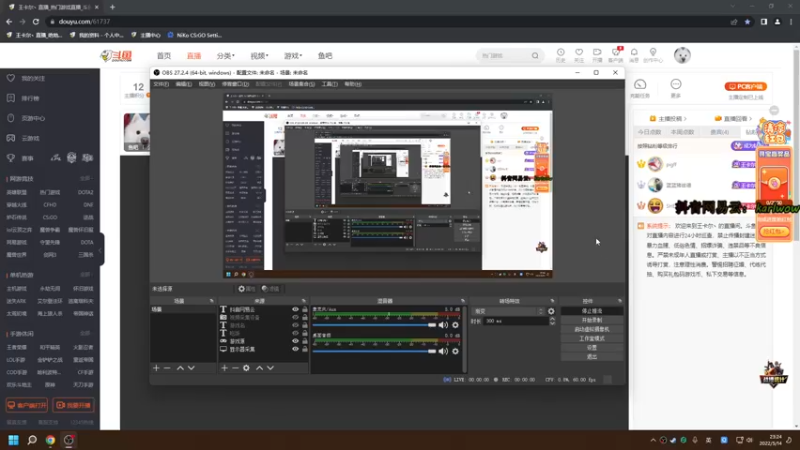This screenshot has width=800, height=450.
Task: Click the Douyu search input field
Action: tap(504, 56)
